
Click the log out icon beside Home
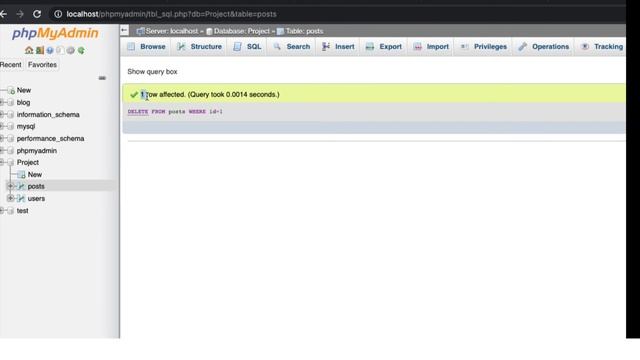(40, 50)
